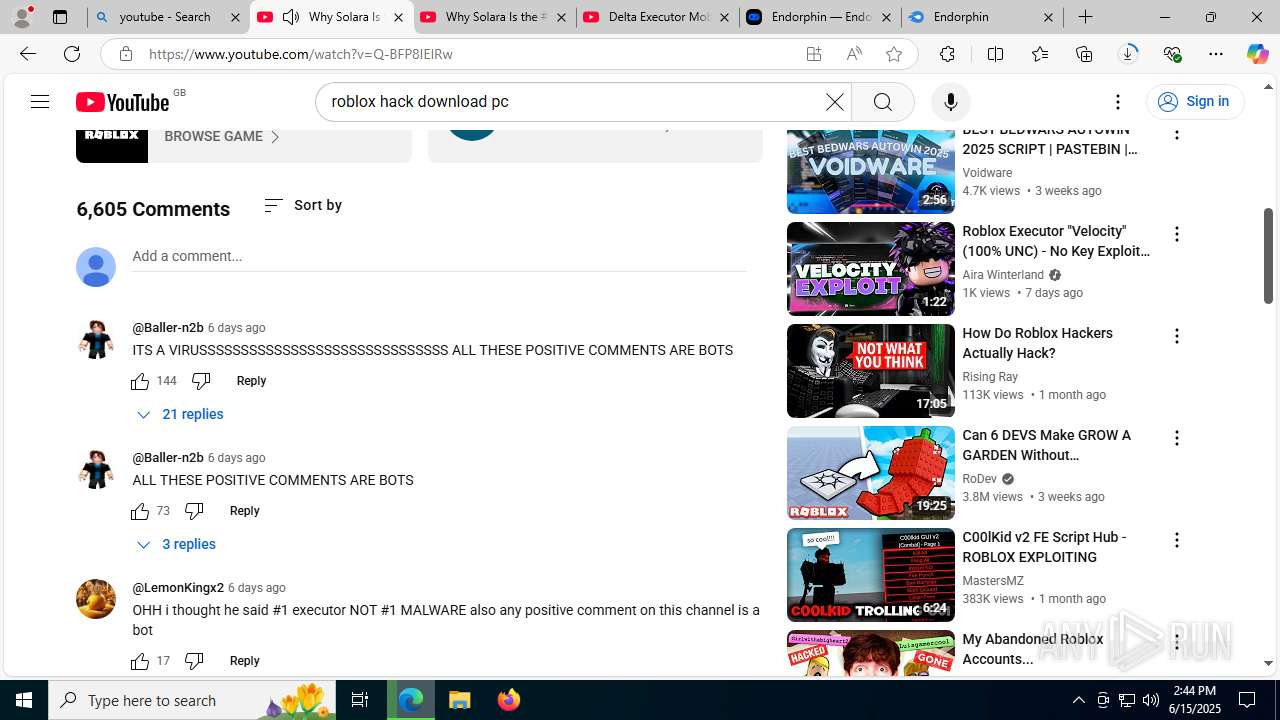Open options for 'How Do Roblox Hackers' video
The height and width of the screenshot is (720, 1280).
[1176, 336]
